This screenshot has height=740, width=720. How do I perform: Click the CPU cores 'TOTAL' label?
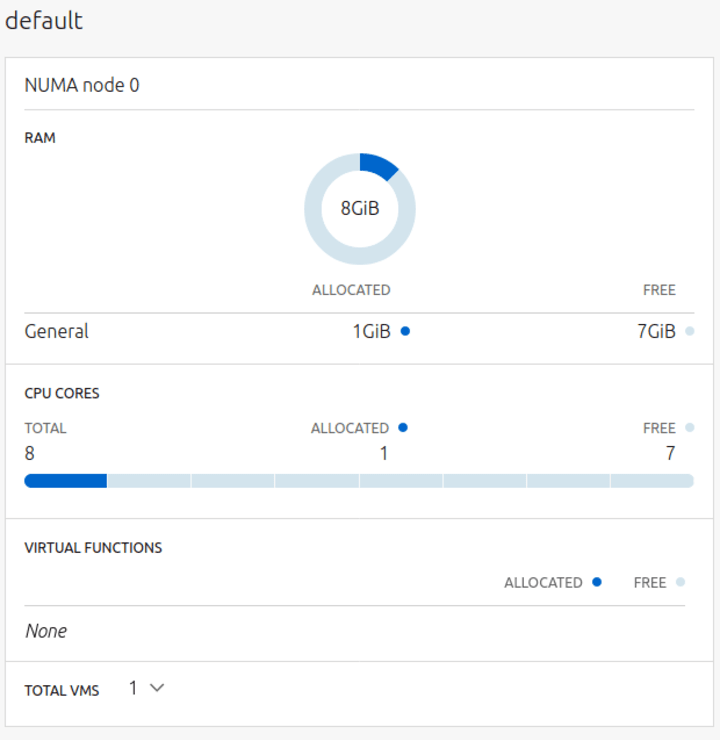(x=45, y=428)
